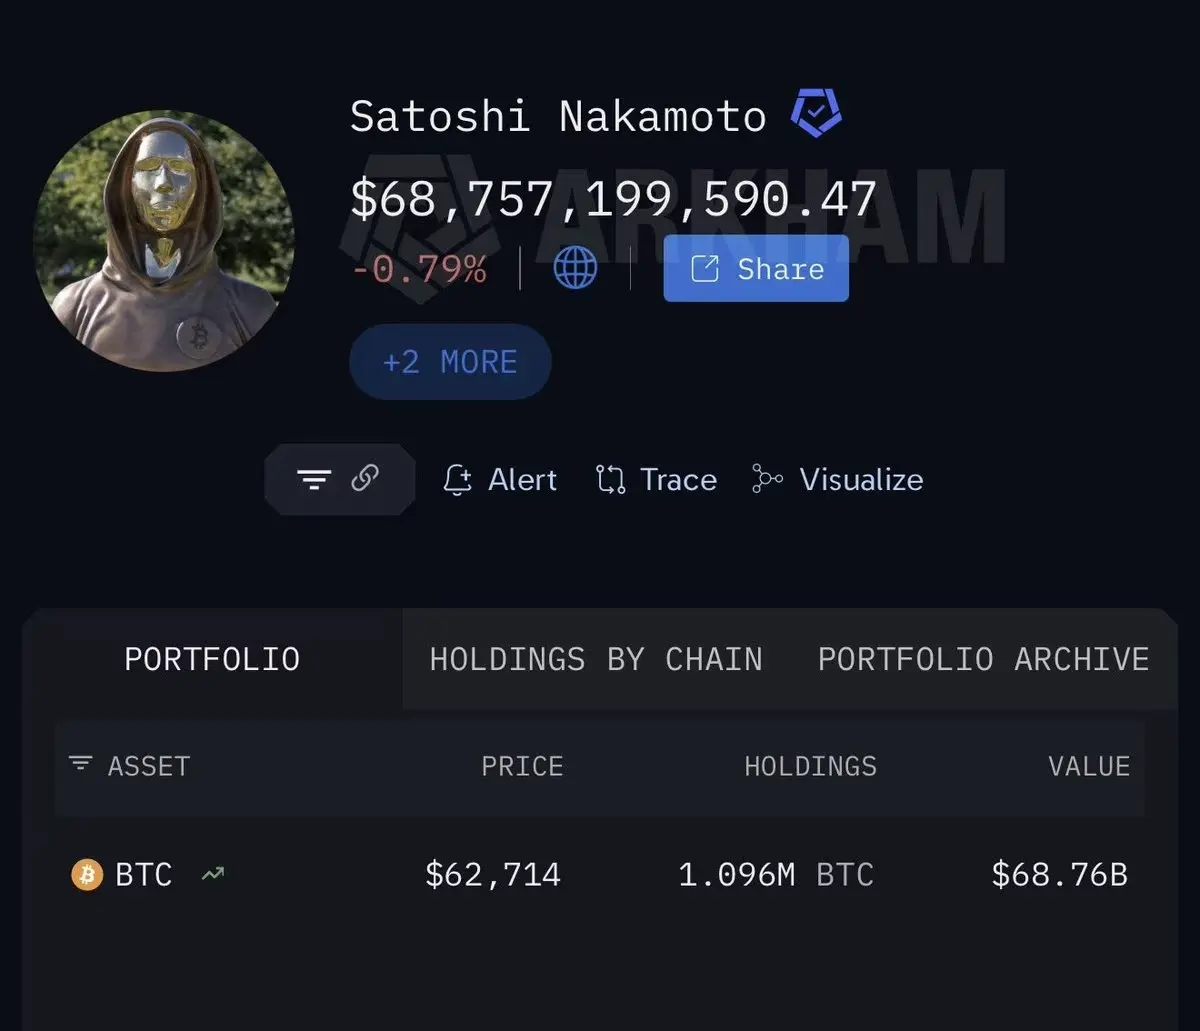The height and width of the screenshot is (1031, 1200).
Task: Click the verified badge beside Satoshi Nakamoto
Action: [x=816, y=113]
